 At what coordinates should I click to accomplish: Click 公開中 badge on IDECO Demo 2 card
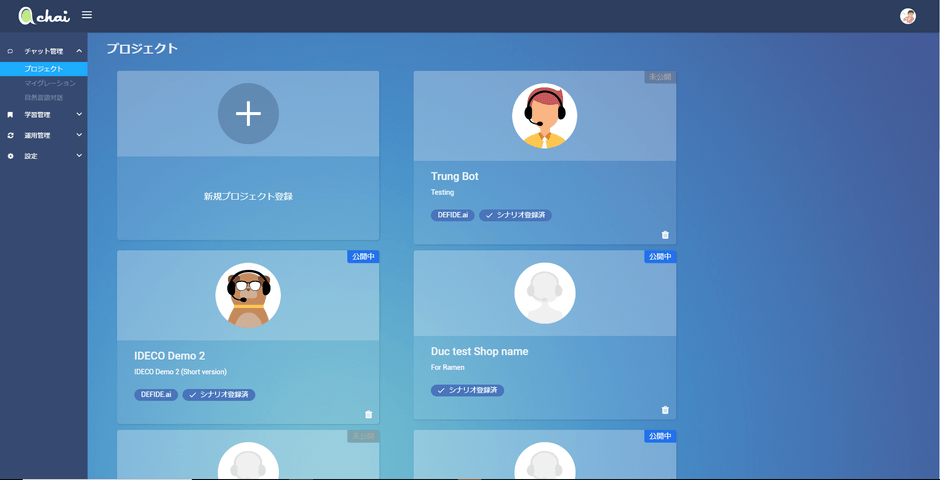click(363, 256)
